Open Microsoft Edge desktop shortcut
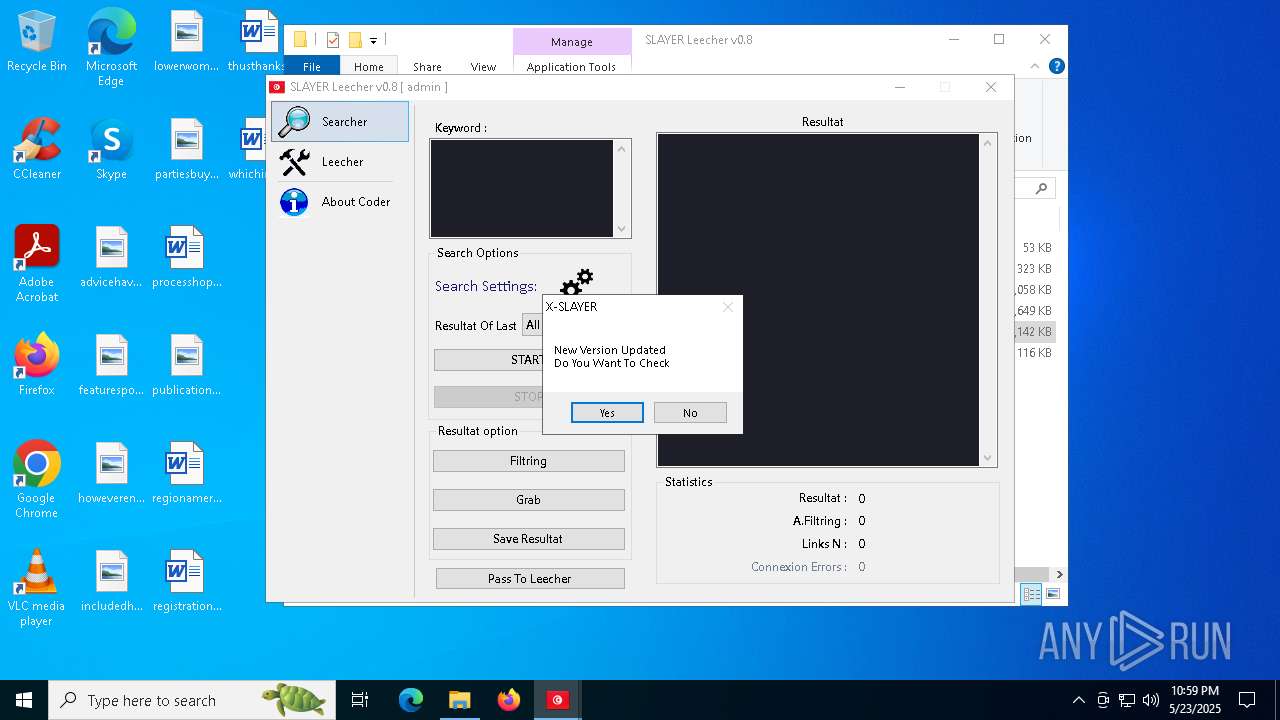 (111, 49)
